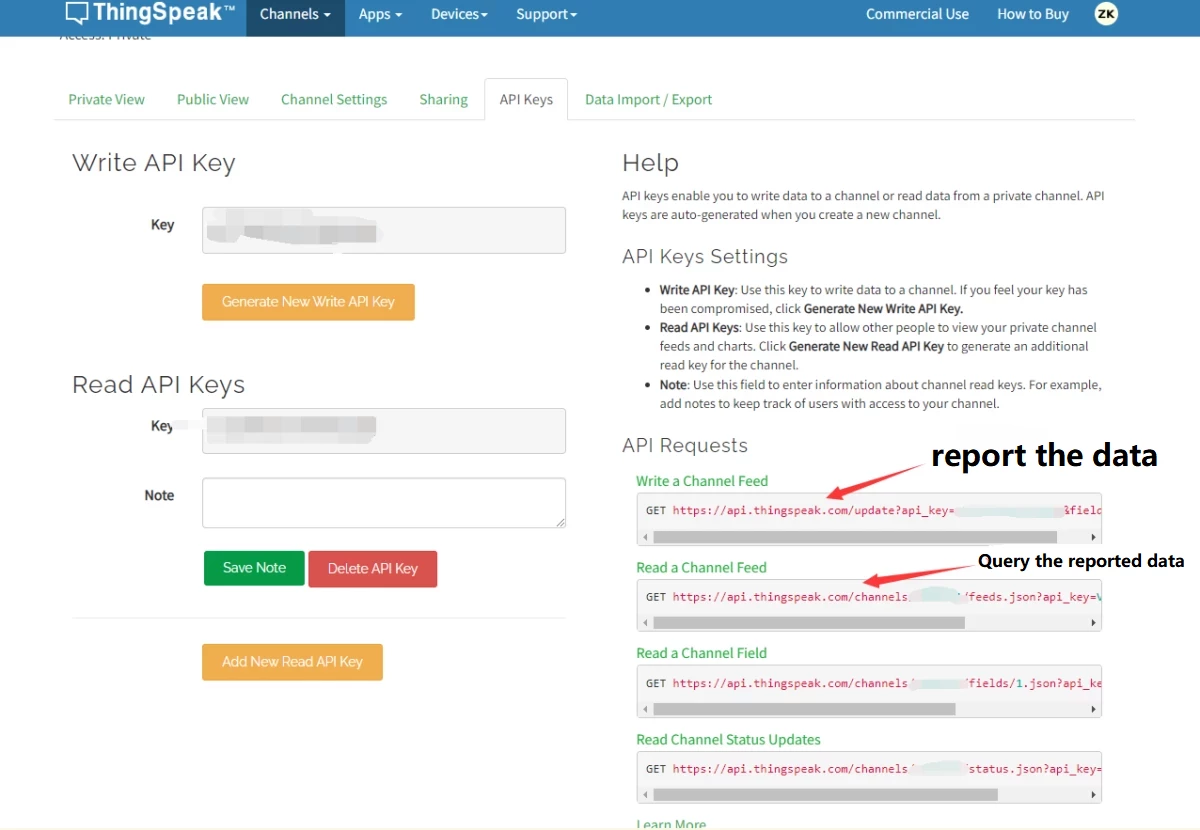Click right scroll arrow in Read Channel Status Updates box
Image resolution: width=1200 pixels, height=830 pixels.
(x=1093, y=795)
